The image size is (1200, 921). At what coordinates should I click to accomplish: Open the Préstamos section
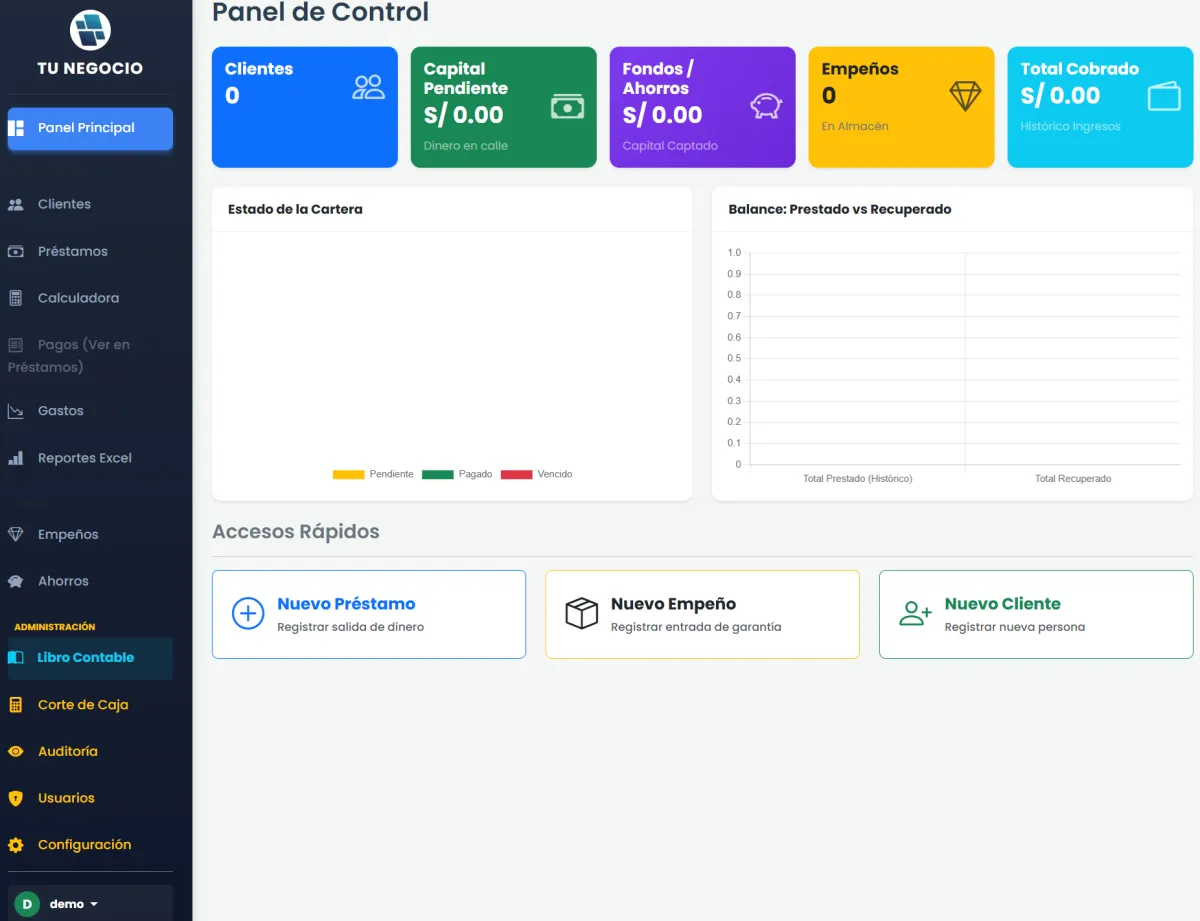tap(90, 251)
